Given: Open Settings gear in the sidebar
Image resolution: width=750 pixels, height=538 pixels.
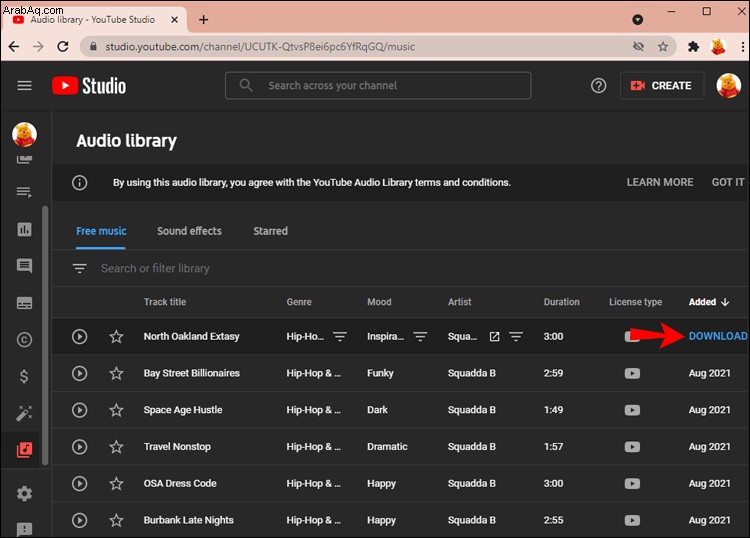Looking at the screenshot, I should [x=24, y=493].
